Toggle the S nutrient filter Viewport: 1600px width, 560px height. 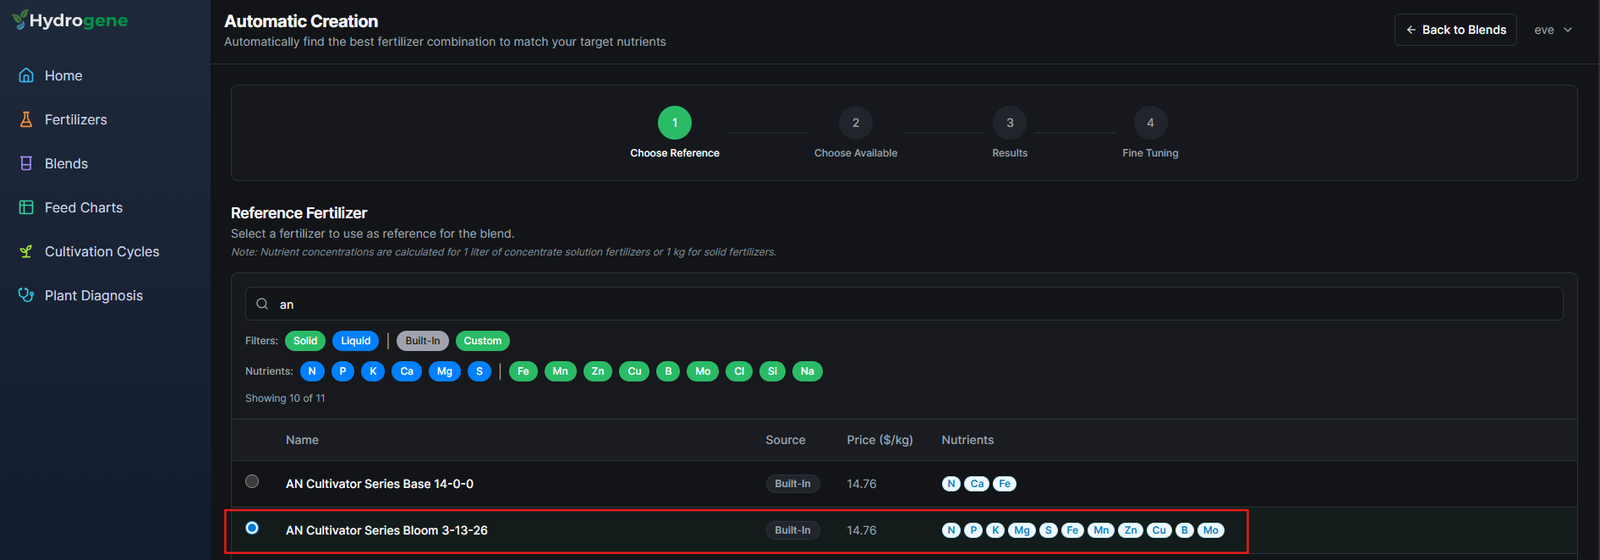click(479, 371)
